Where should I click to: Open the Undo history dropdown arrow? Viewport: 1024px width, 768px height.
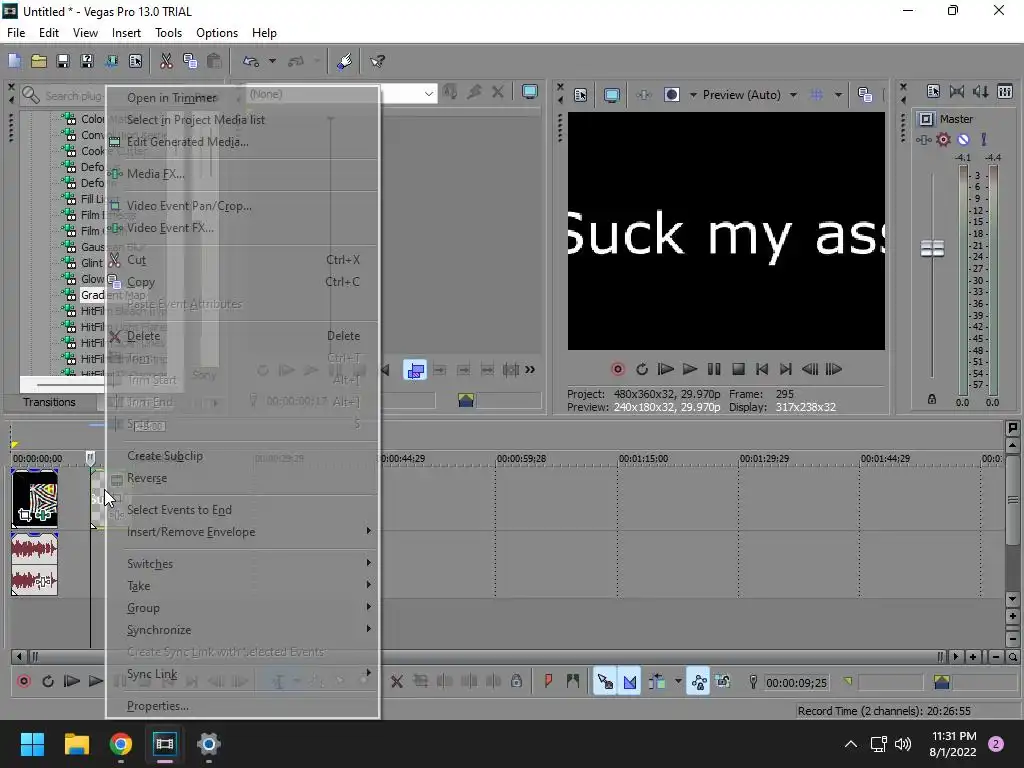[x=272, y=61]
